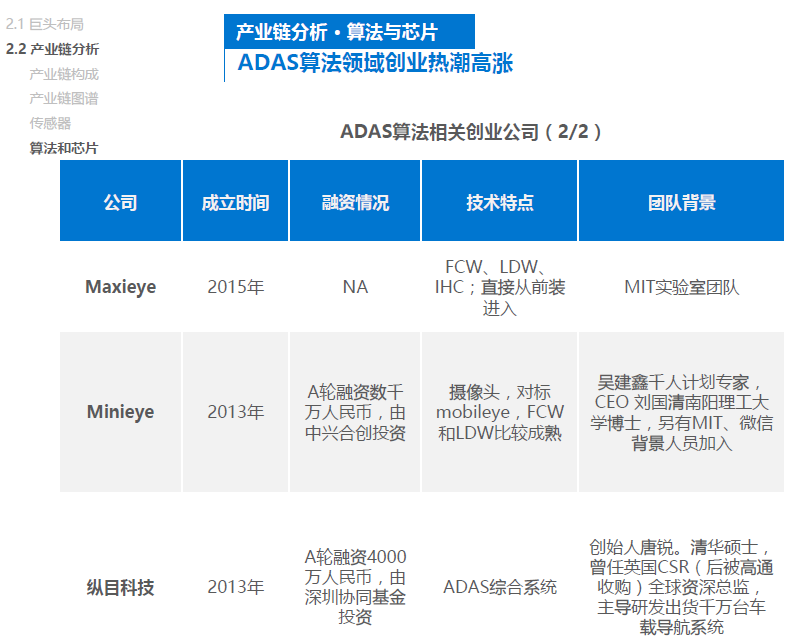Select the 纵目科技 company cell
This screenshot has height=643, width=798.
121,587
